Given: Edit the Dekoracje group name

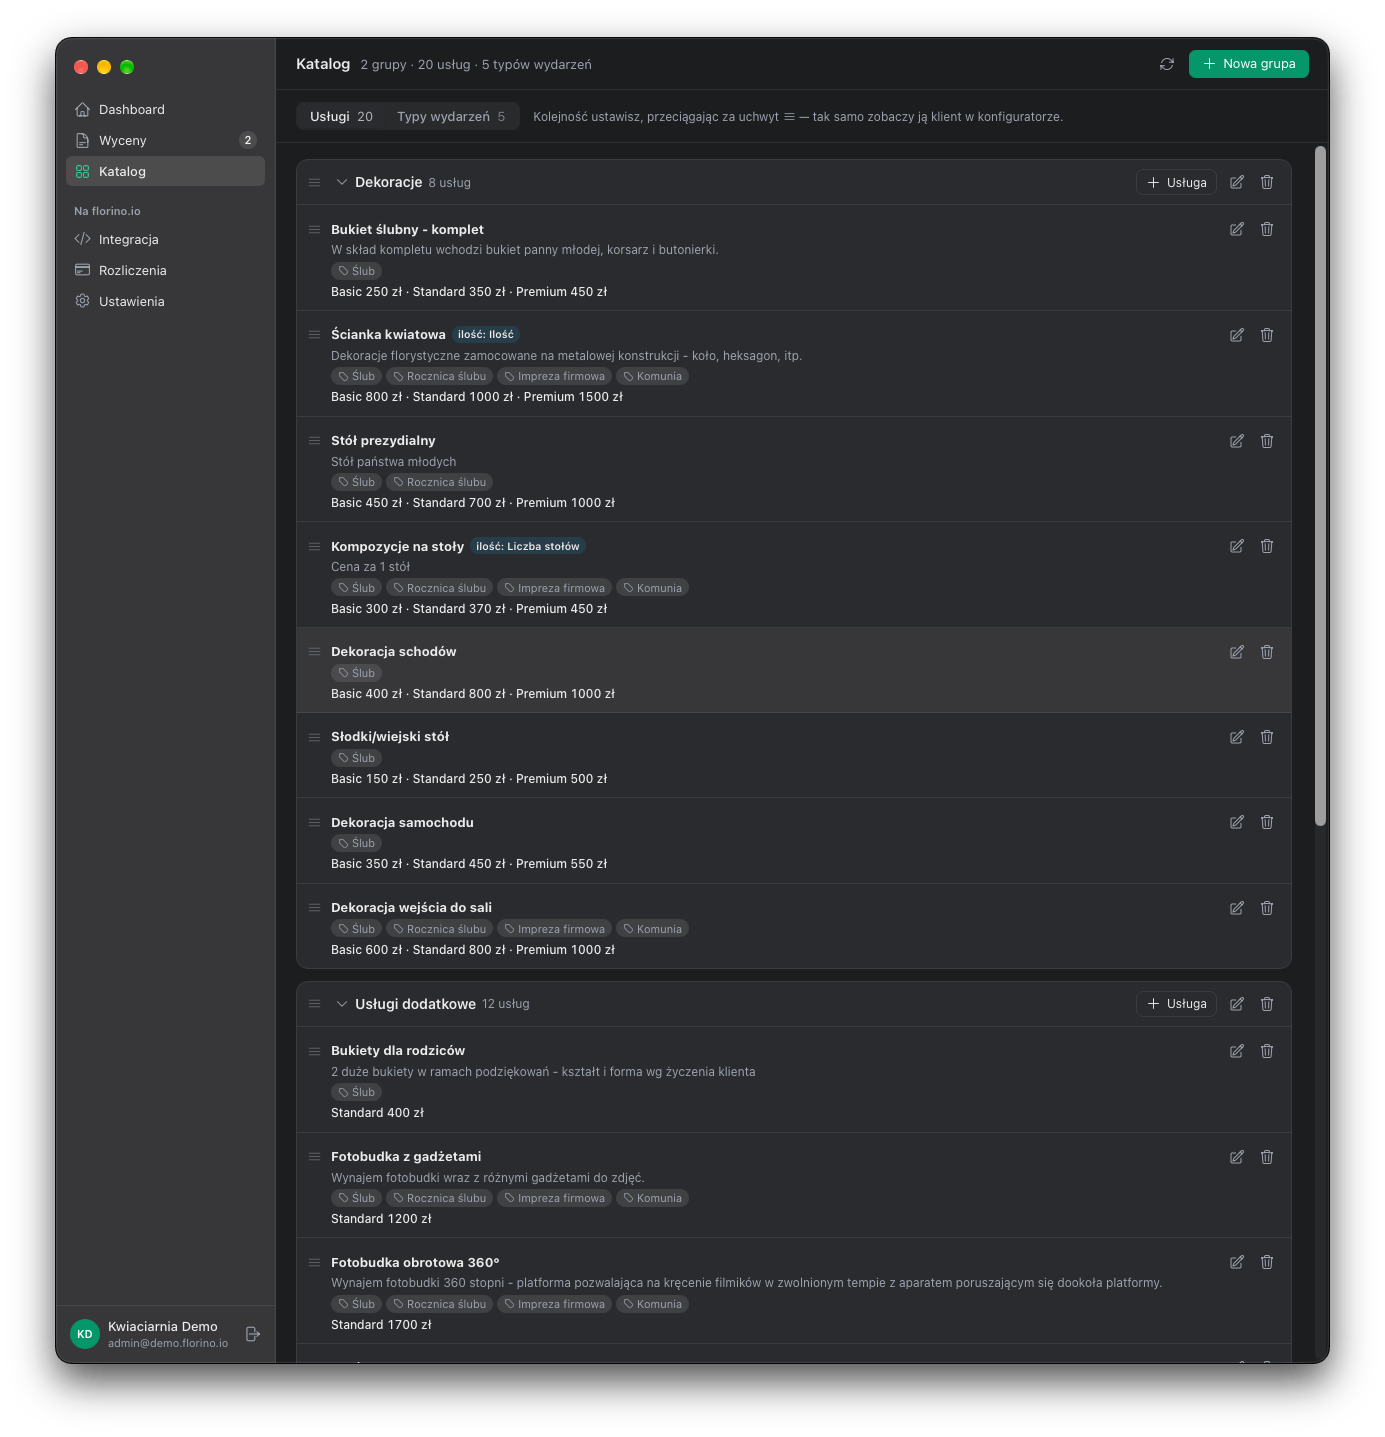Looking at the screenshot, I should pyautogui.click(x=1237, y=182).
